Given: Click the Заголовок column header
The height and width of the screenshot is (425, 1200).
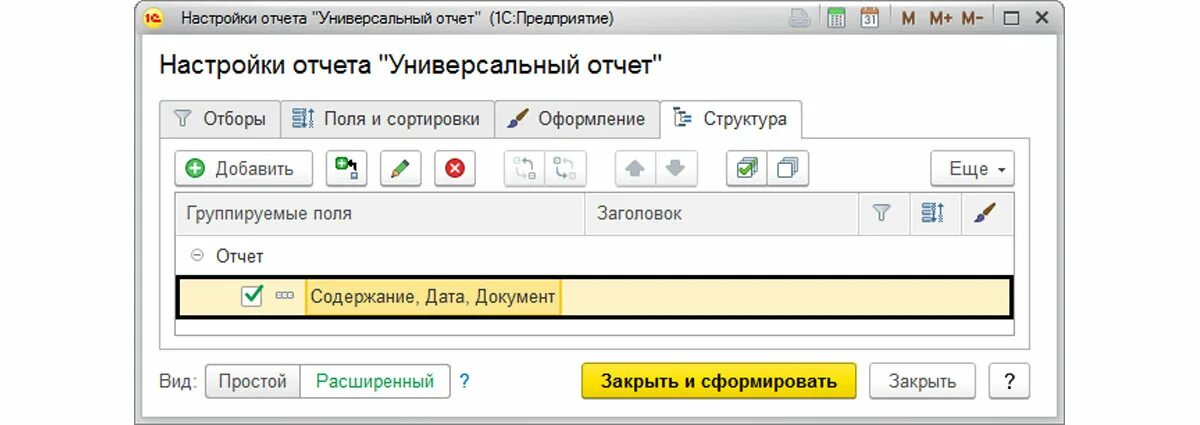Looking at the screenshot, I should [721, 214].
